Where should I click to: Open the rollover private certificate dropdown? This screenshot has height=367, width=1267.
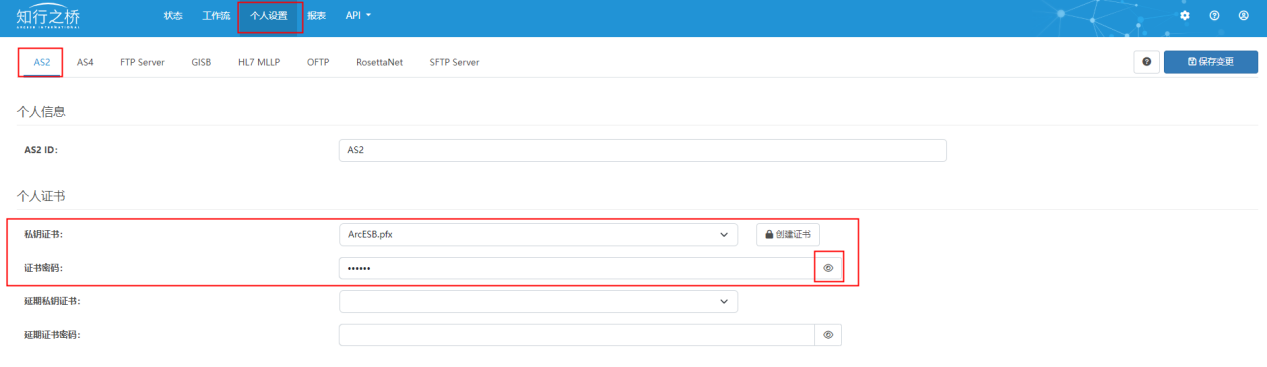coord(538,301)
